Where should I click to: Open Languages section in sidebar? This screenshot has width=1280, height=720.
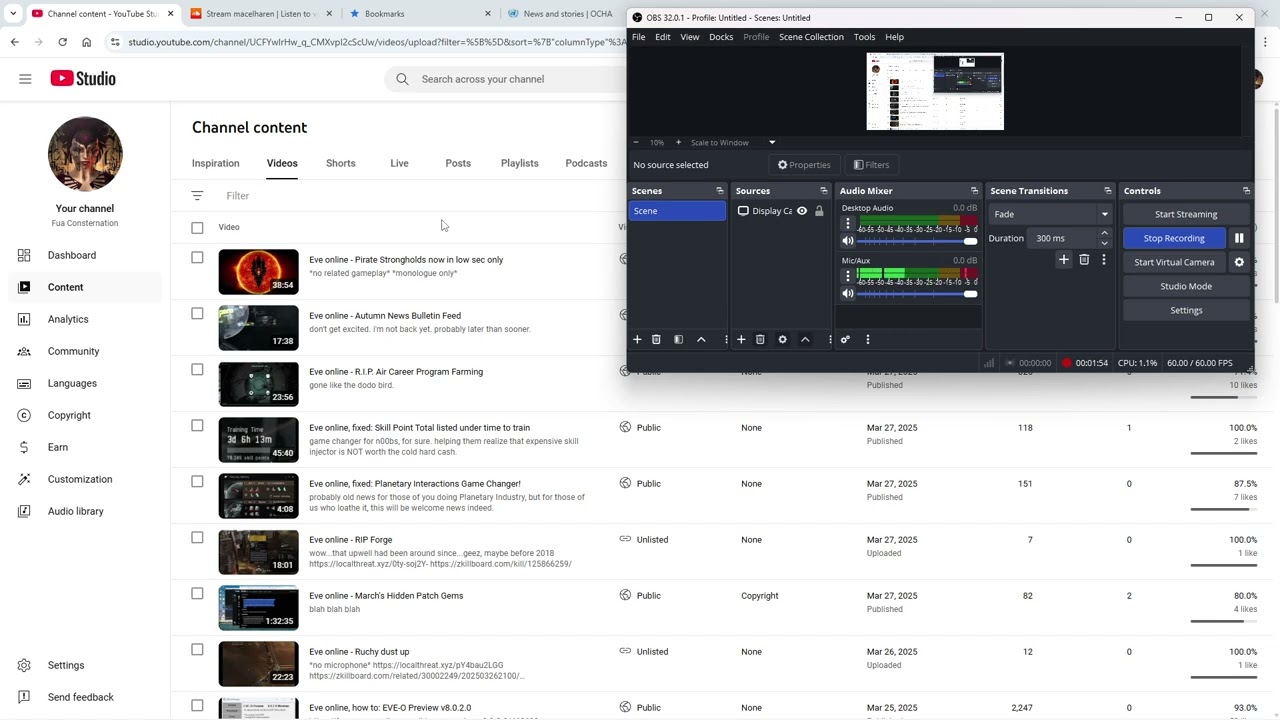pyautogui.click(x=72, y=383)
